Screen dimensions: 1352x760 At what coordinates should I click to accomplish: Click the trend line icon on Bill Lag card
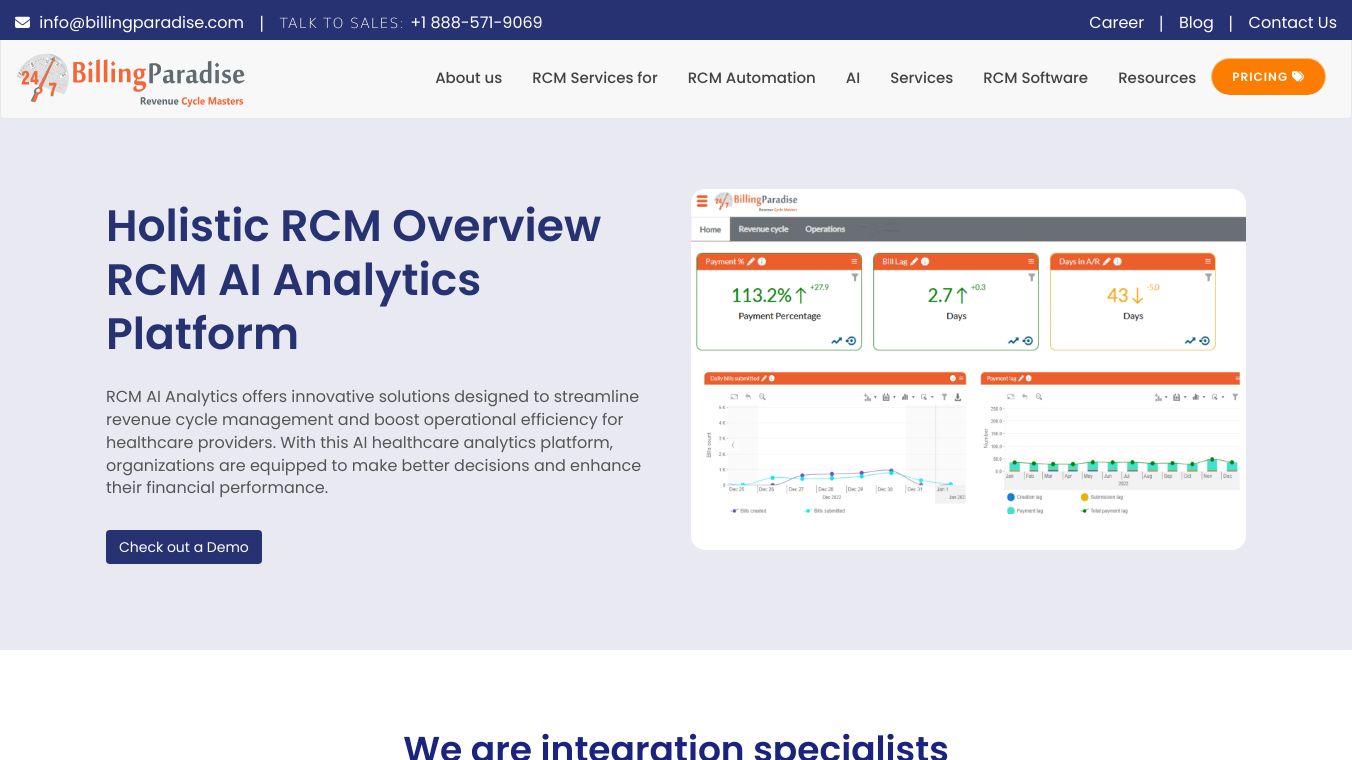coord(1013,341)
